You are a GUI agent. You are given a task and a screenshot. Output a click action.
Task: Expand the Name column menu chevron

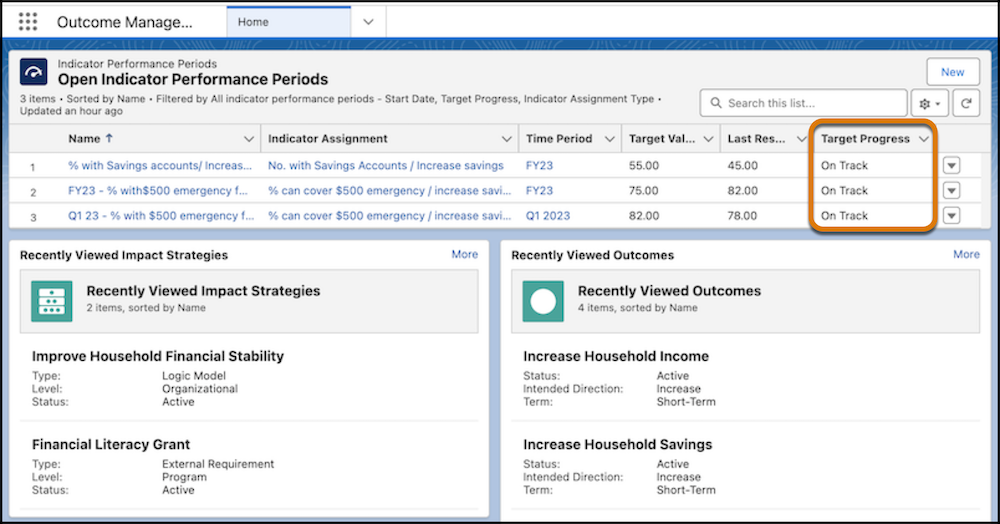(x=249, y=139)
